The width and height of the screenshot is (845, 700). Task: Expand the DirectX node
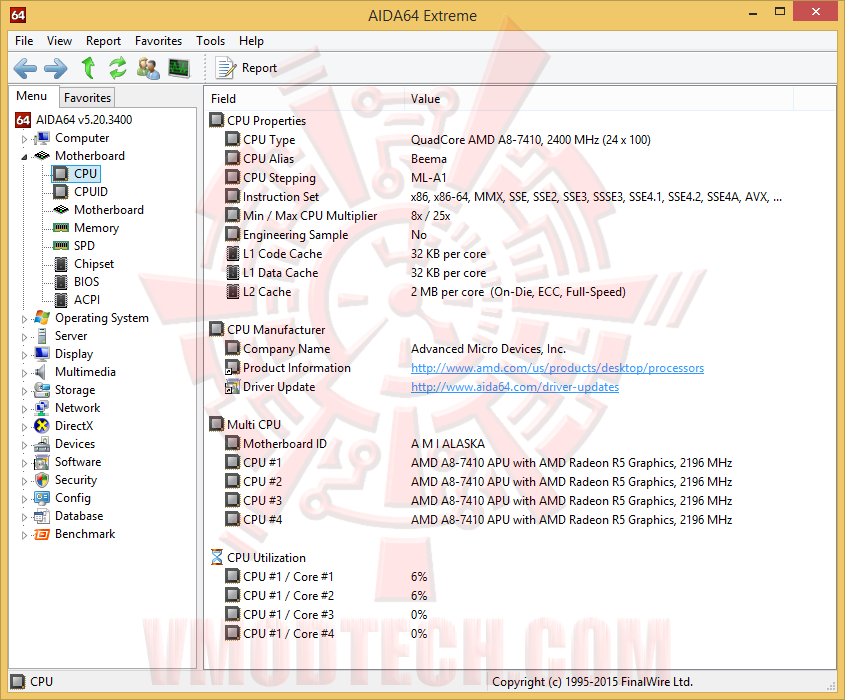coord(24,427)
